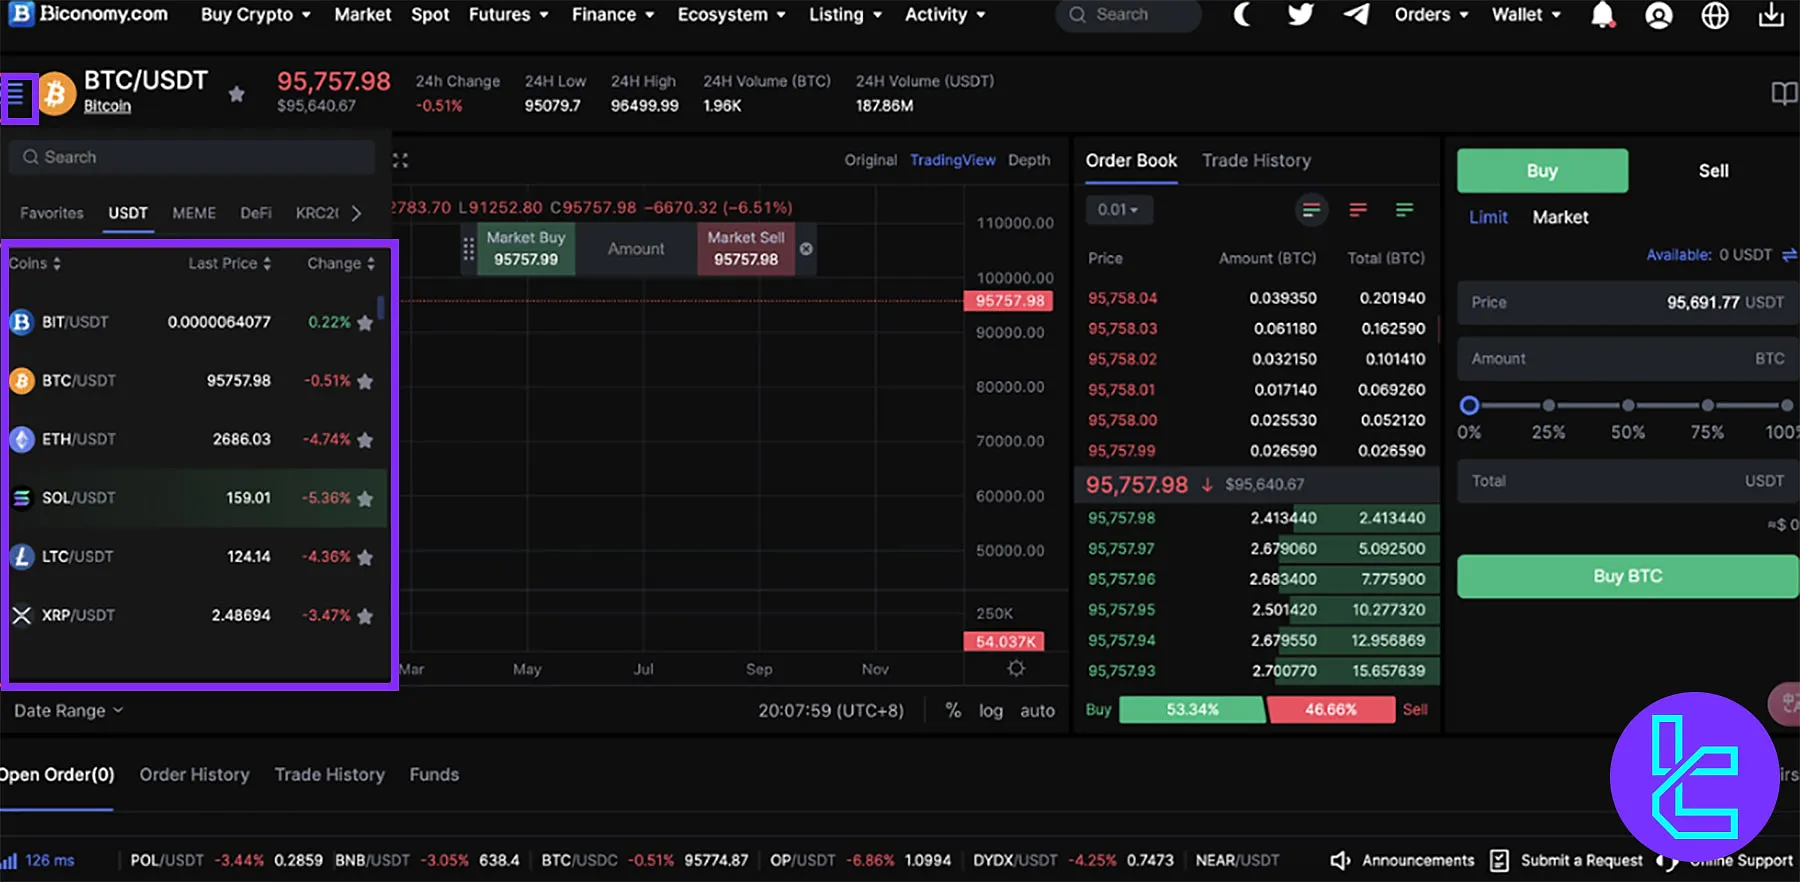Screen dimensions: 1800x882
Task: Switch to Order History tab
Action: click(194, 775)
